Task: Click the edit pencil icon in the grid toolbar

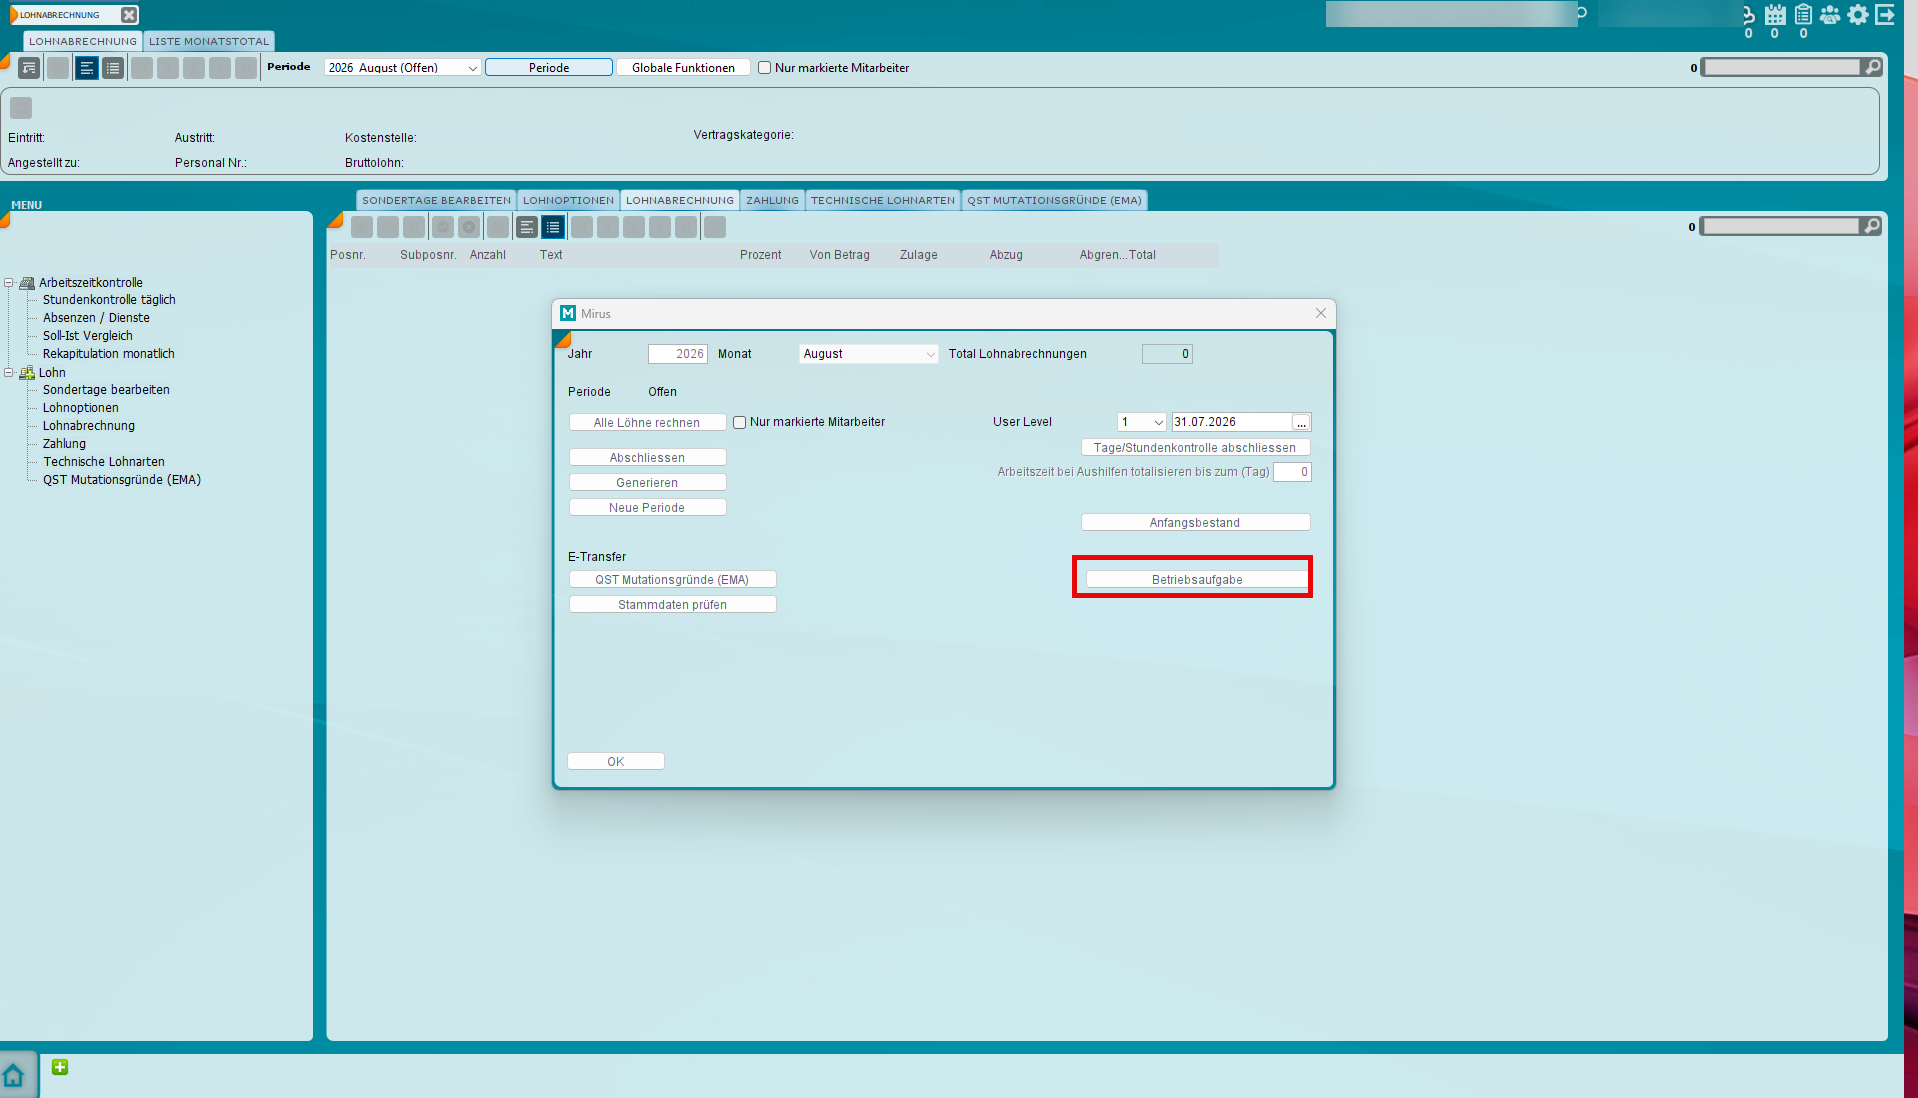Action: pyautogui.click(x=388, y=227)
